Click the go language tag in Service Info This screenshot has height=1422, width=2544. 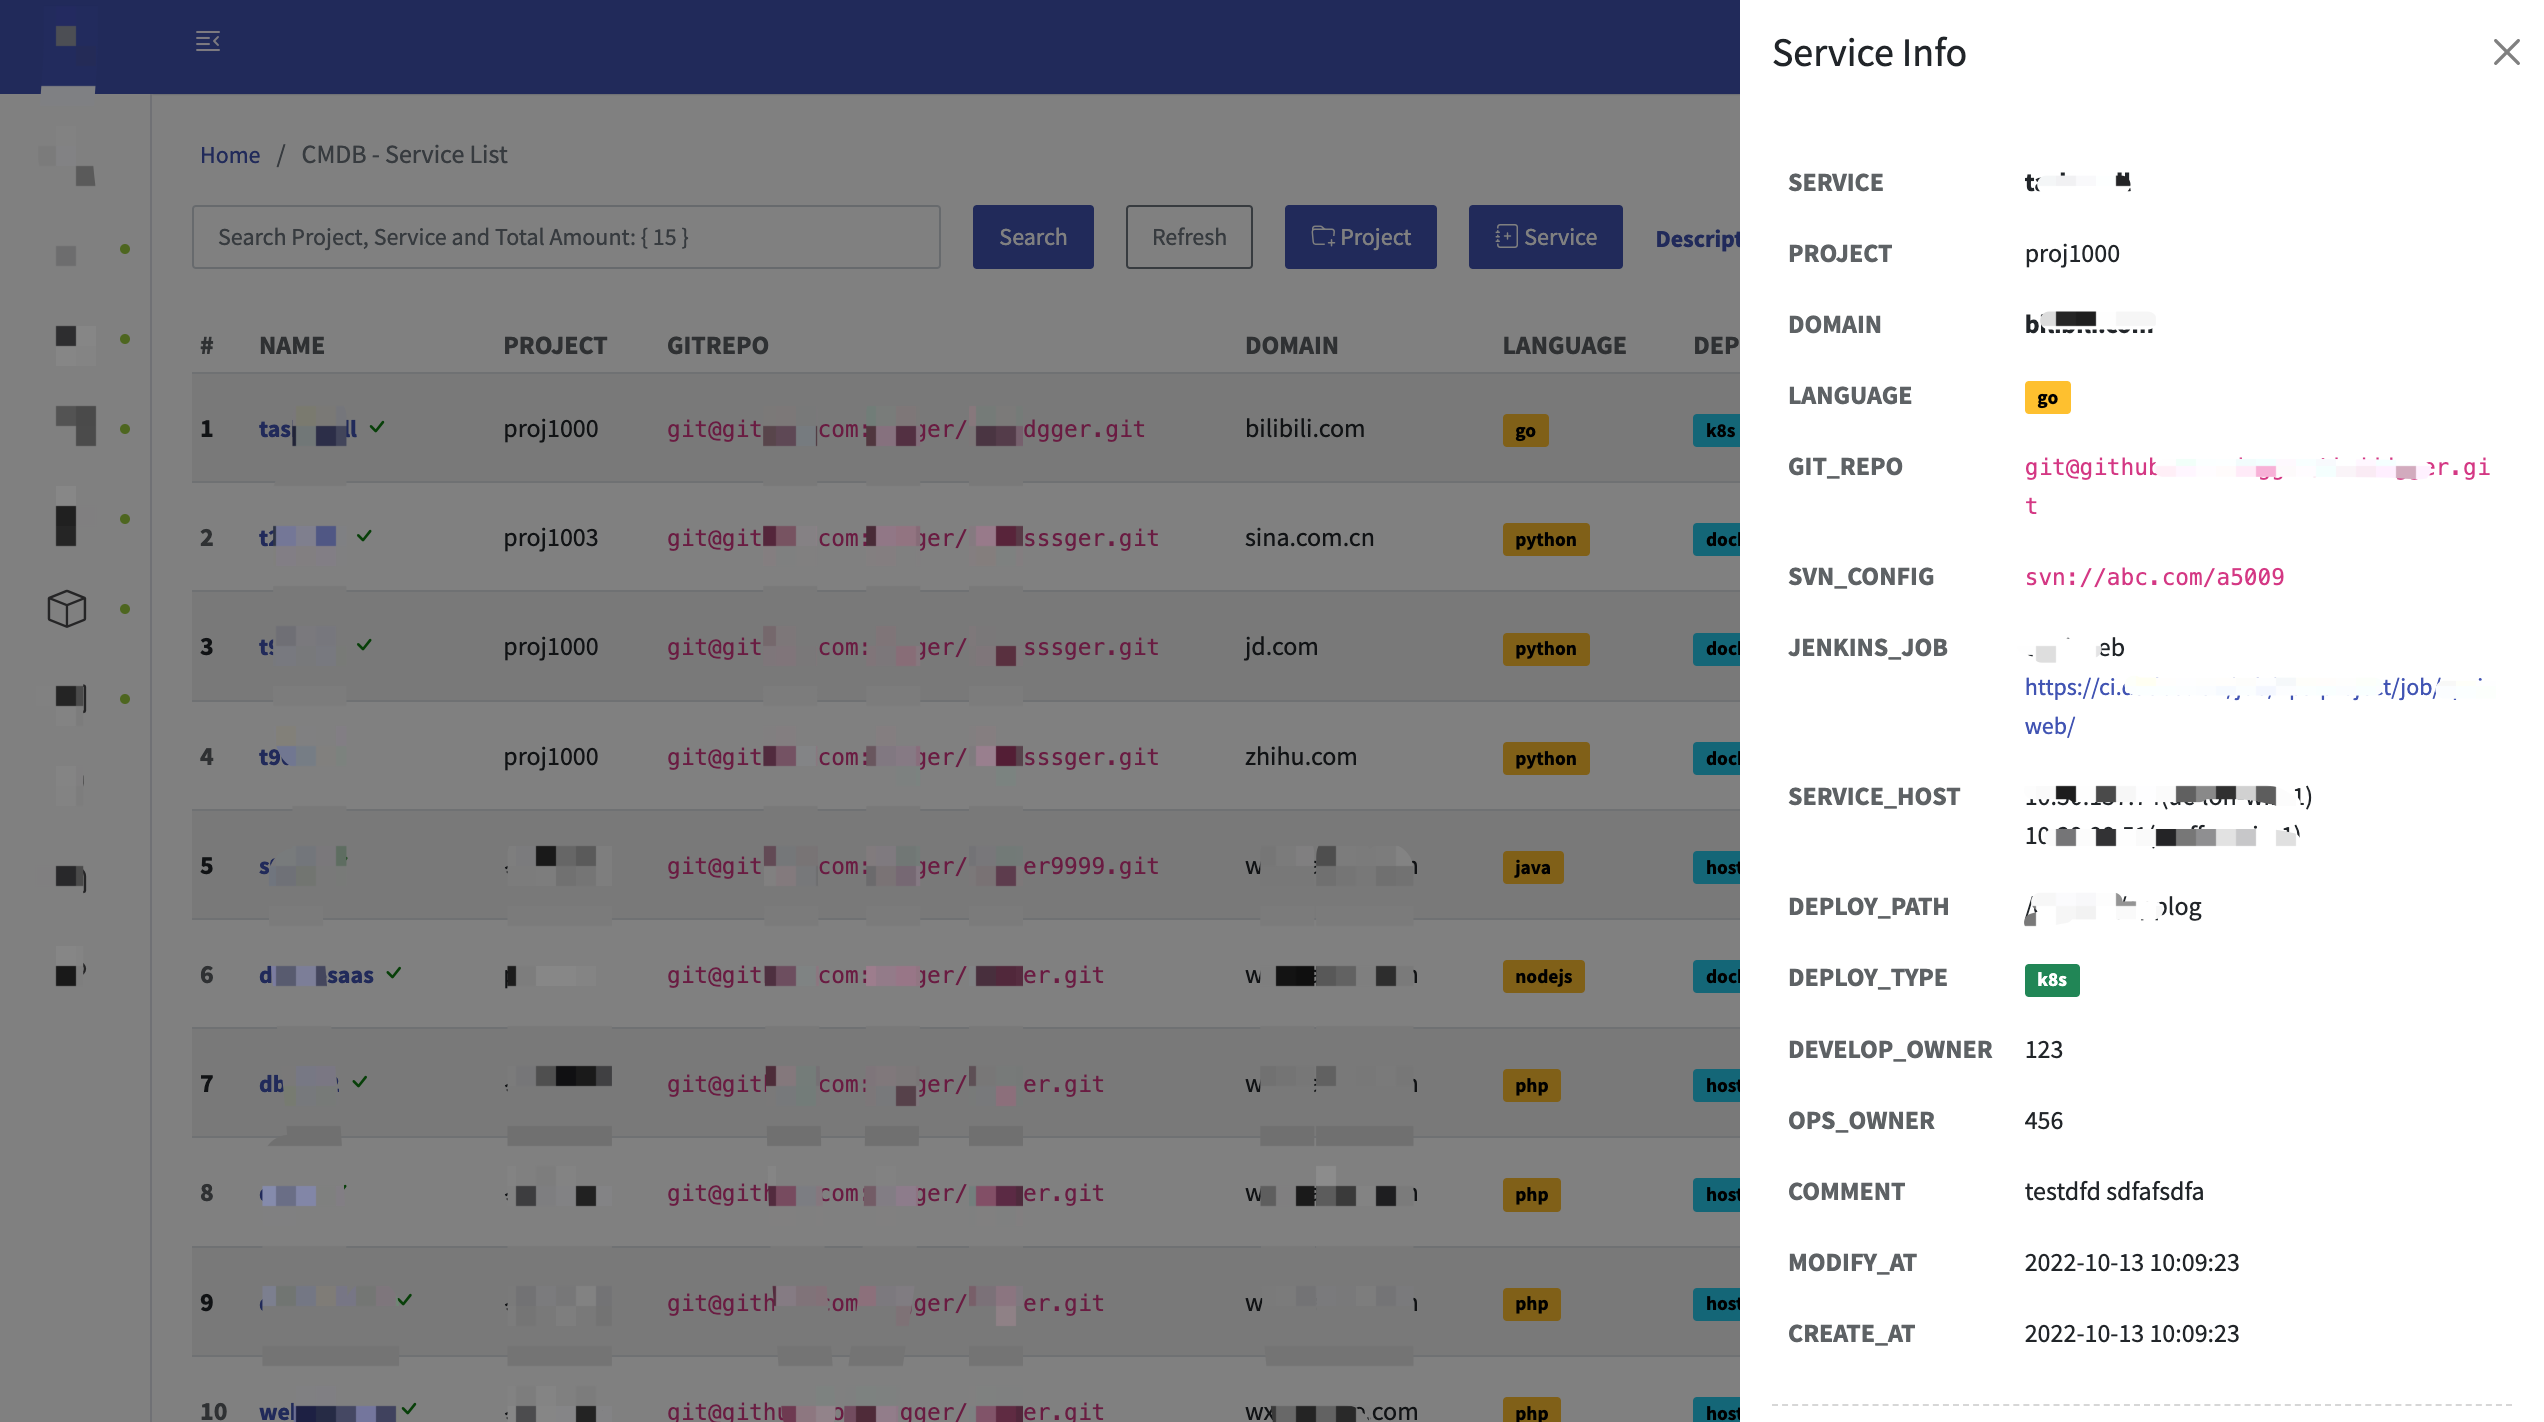tap(2047, 398)
